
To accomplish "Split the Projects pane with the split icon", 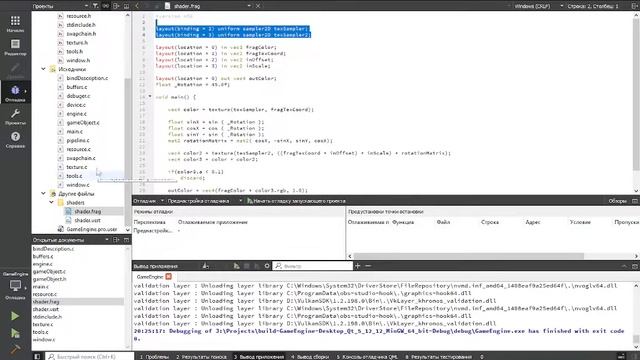I will pos(116,6).
